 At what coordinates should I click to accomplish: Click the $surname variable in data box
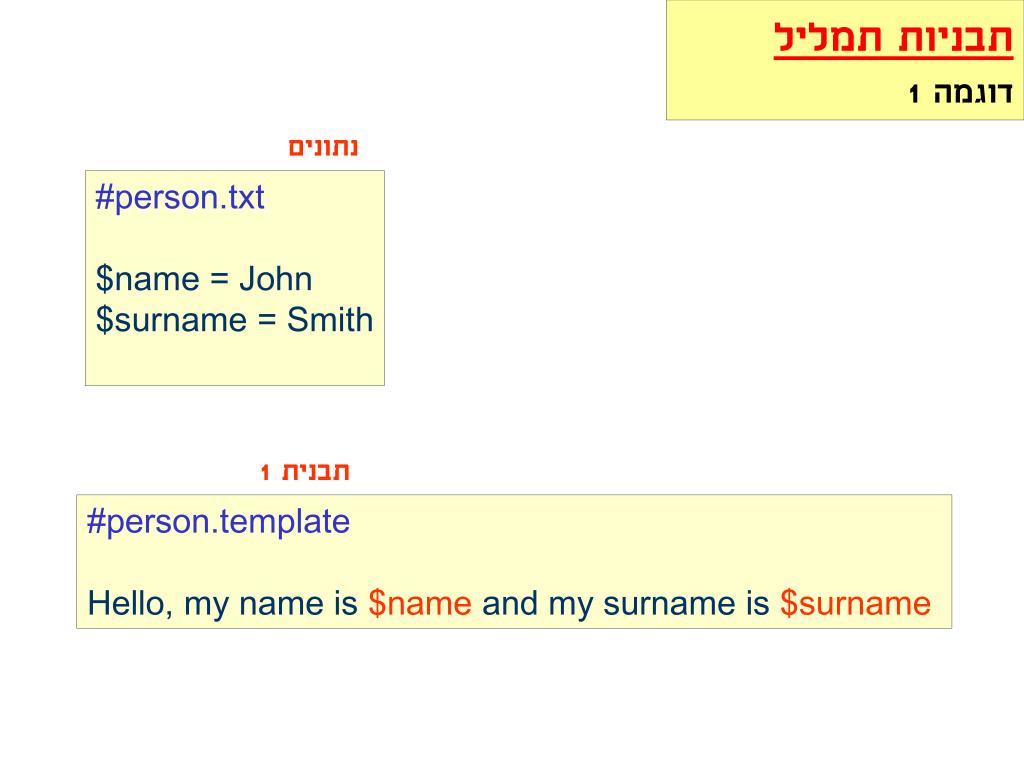(x=171, y=320)
